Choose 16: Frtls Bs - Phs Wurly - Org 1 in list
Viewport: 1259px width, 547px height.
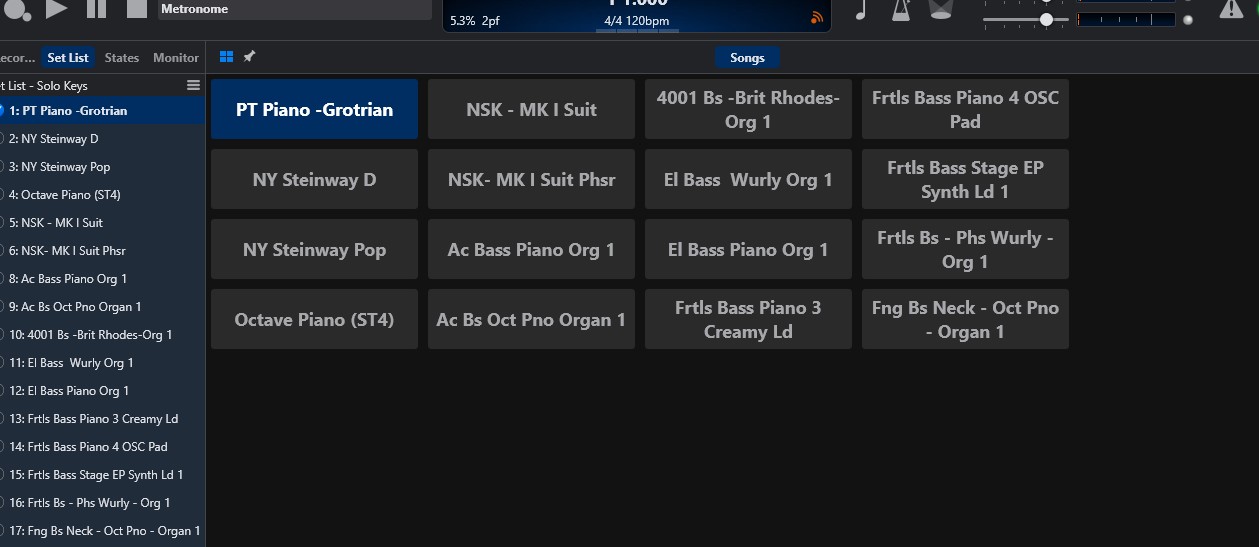point(102,502)
